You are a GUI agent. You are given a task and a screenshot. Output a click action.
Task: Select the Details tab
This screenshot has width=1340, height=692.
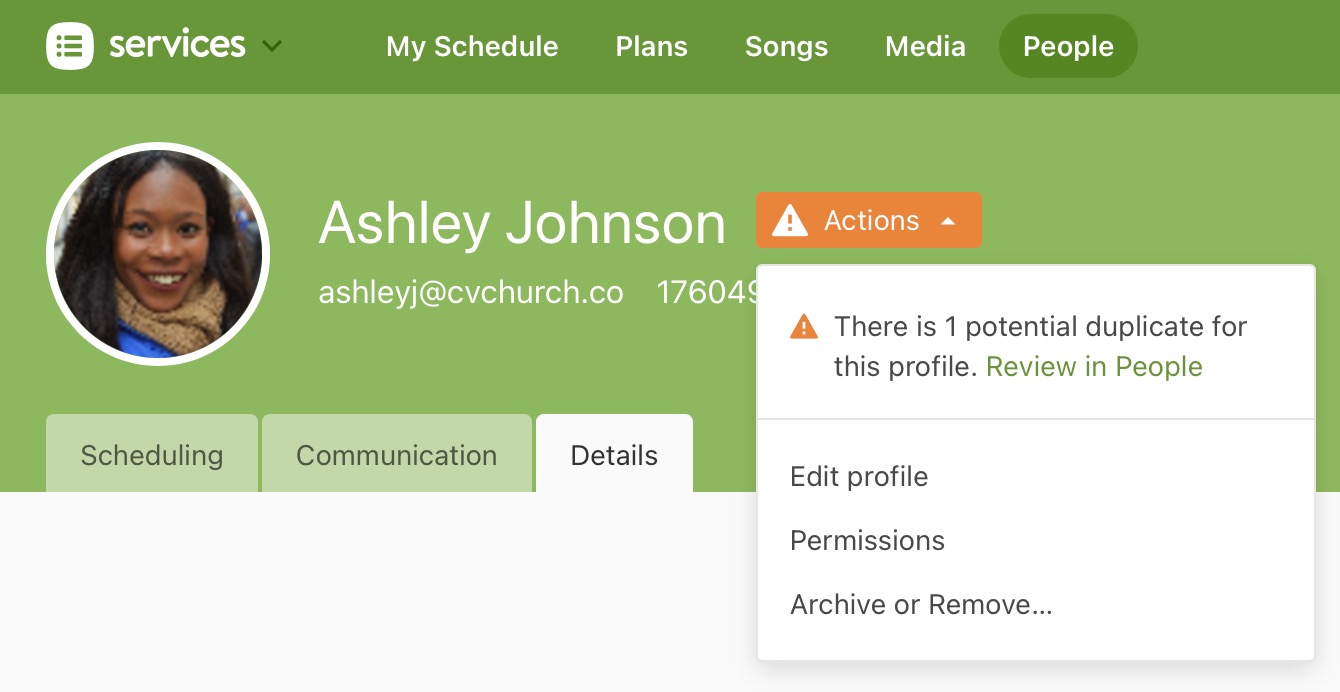(x=614, y=455)
